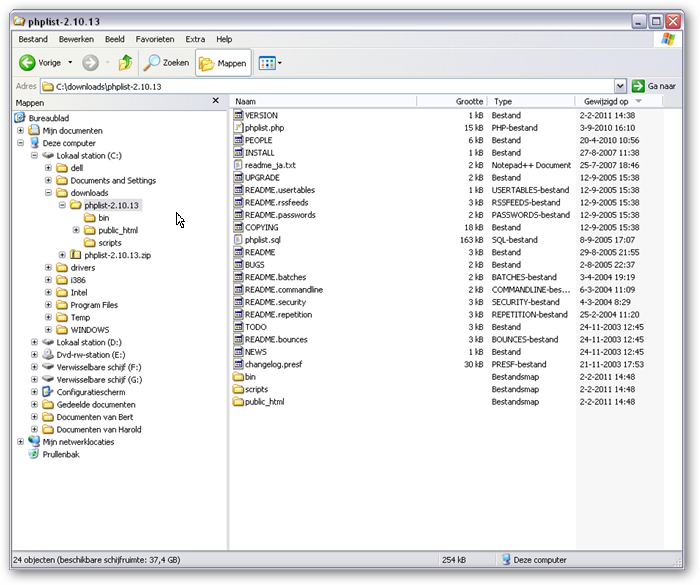Image resolution: width=700 pixels, height=585 pixels.
Task: Select the WINDOWS folder in the tree
Action: point(83,330)
